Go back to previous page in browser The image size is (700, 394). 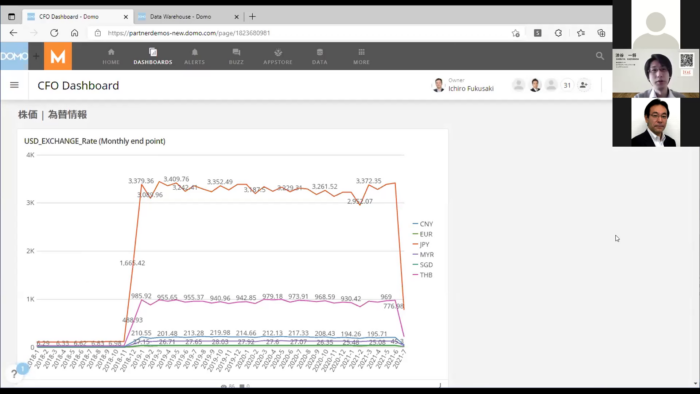tap(13, 33)
